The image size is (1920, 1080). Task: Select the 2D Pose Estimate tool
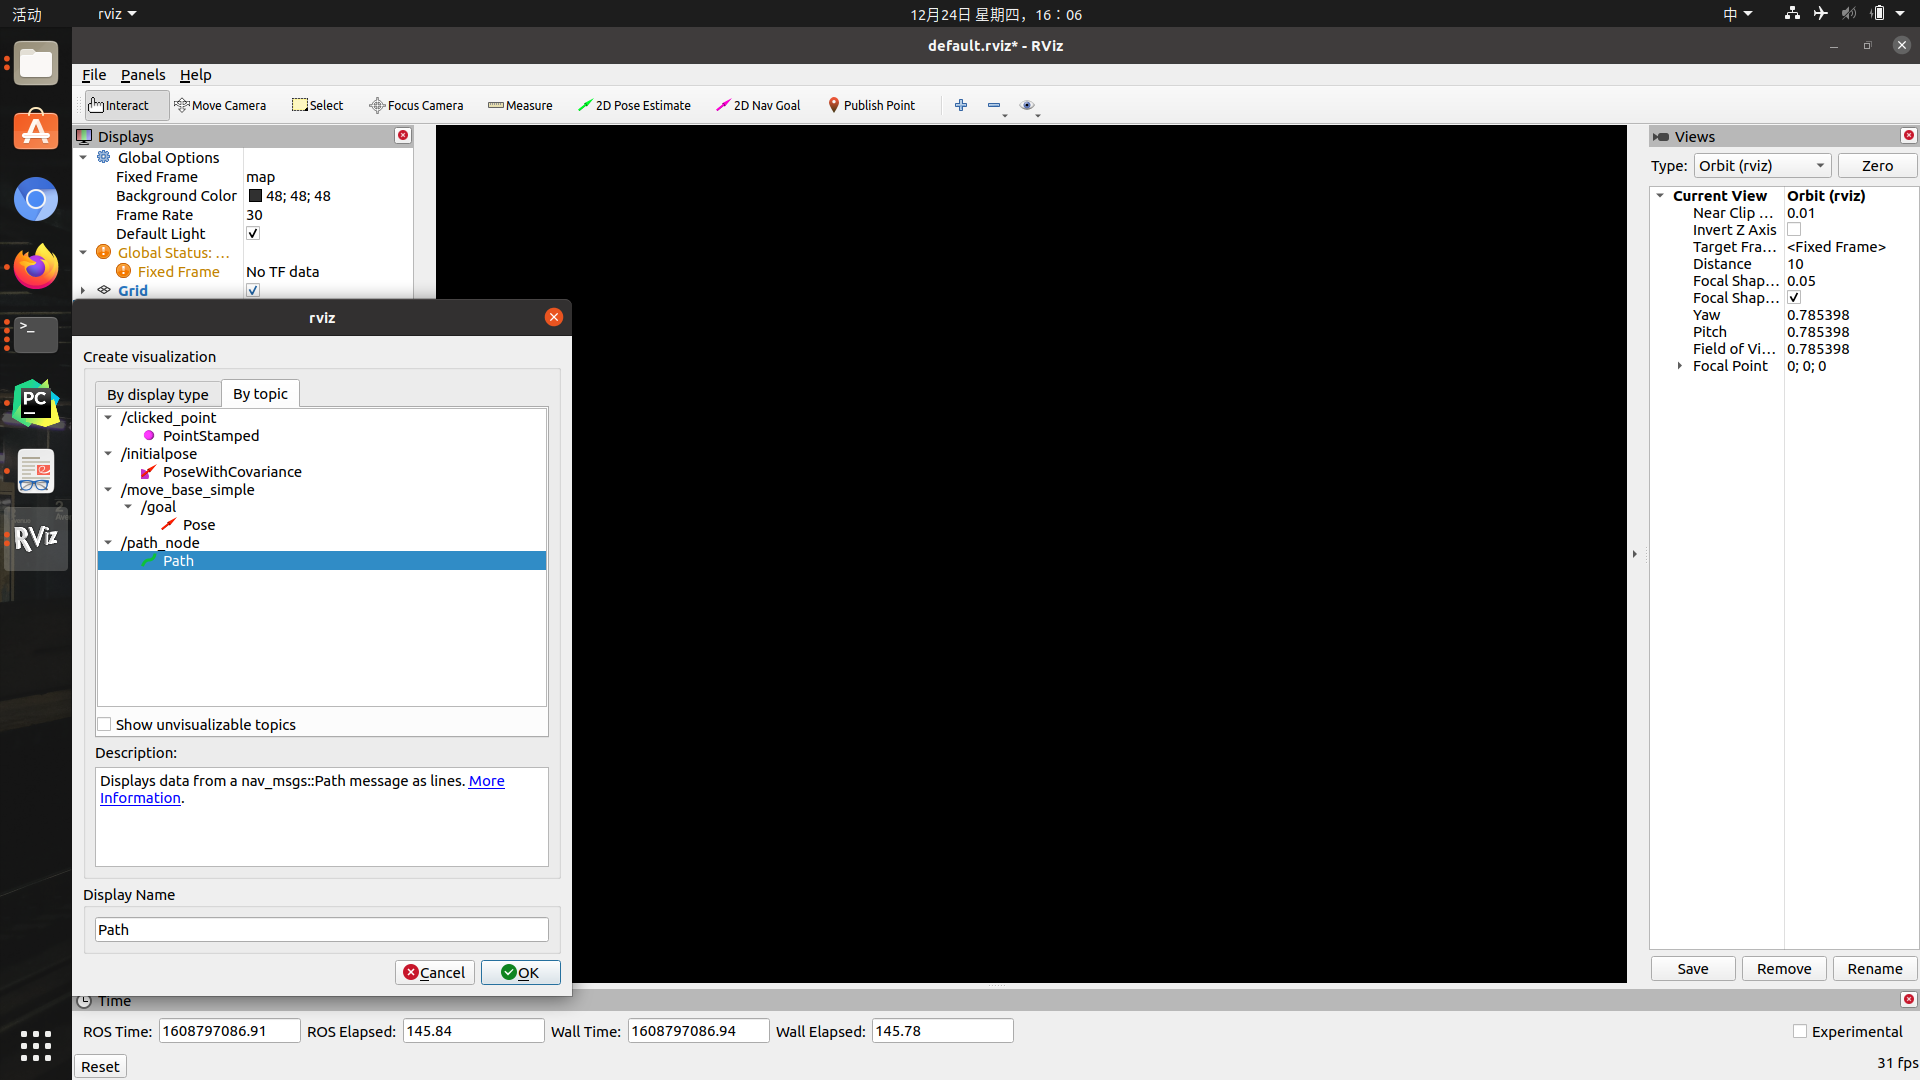tap(634, 105)
